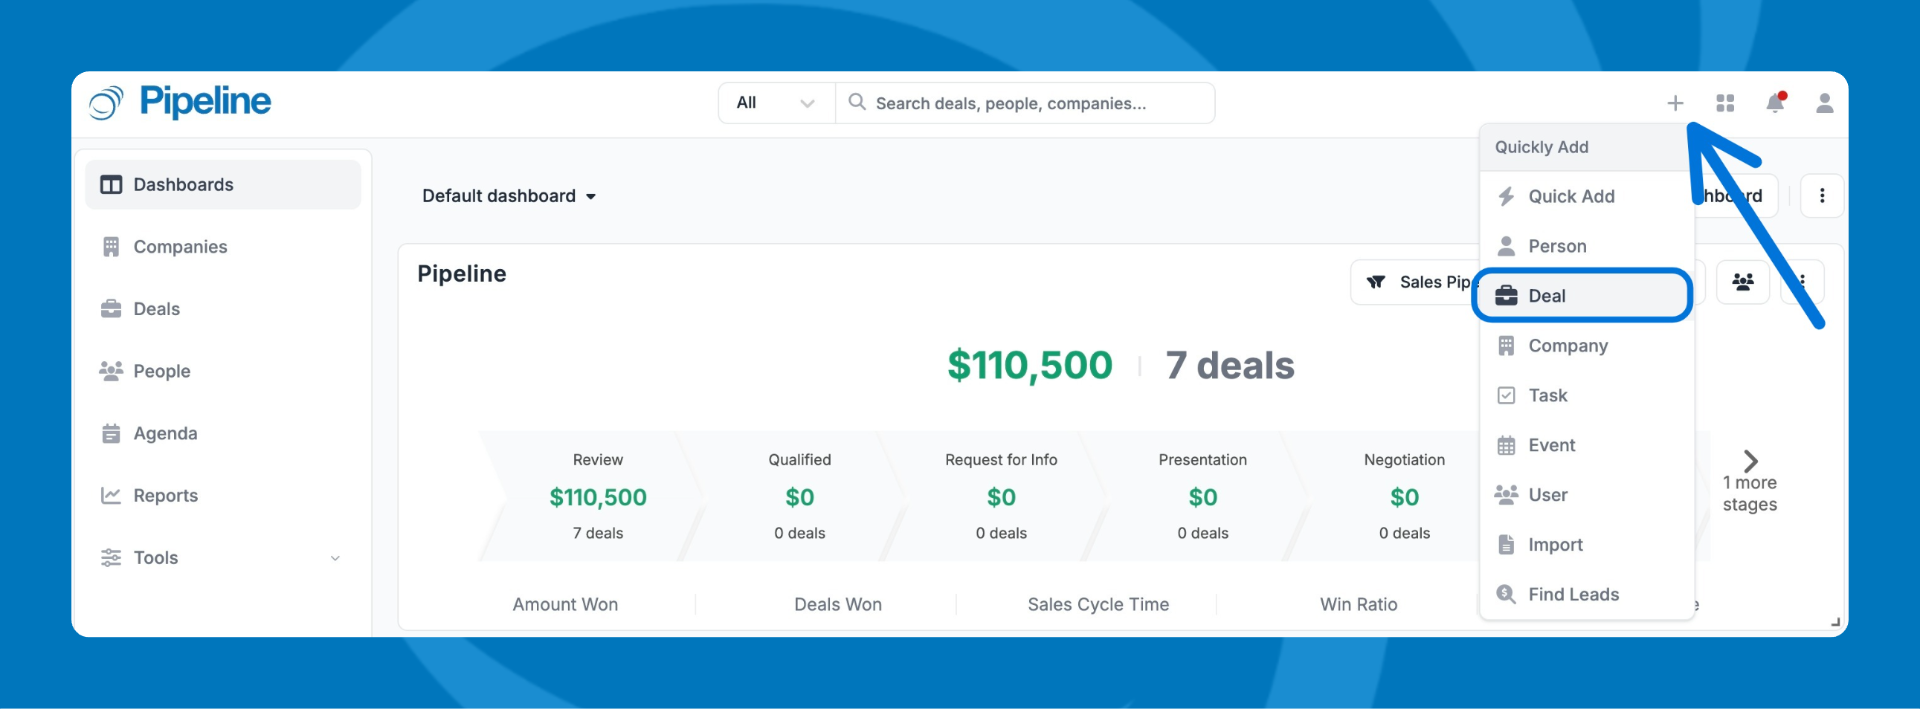Viewport: 1920px width, 709px height.
Task: Choose Person in Quickly Add menu
Action: [x=1557, y=246]
